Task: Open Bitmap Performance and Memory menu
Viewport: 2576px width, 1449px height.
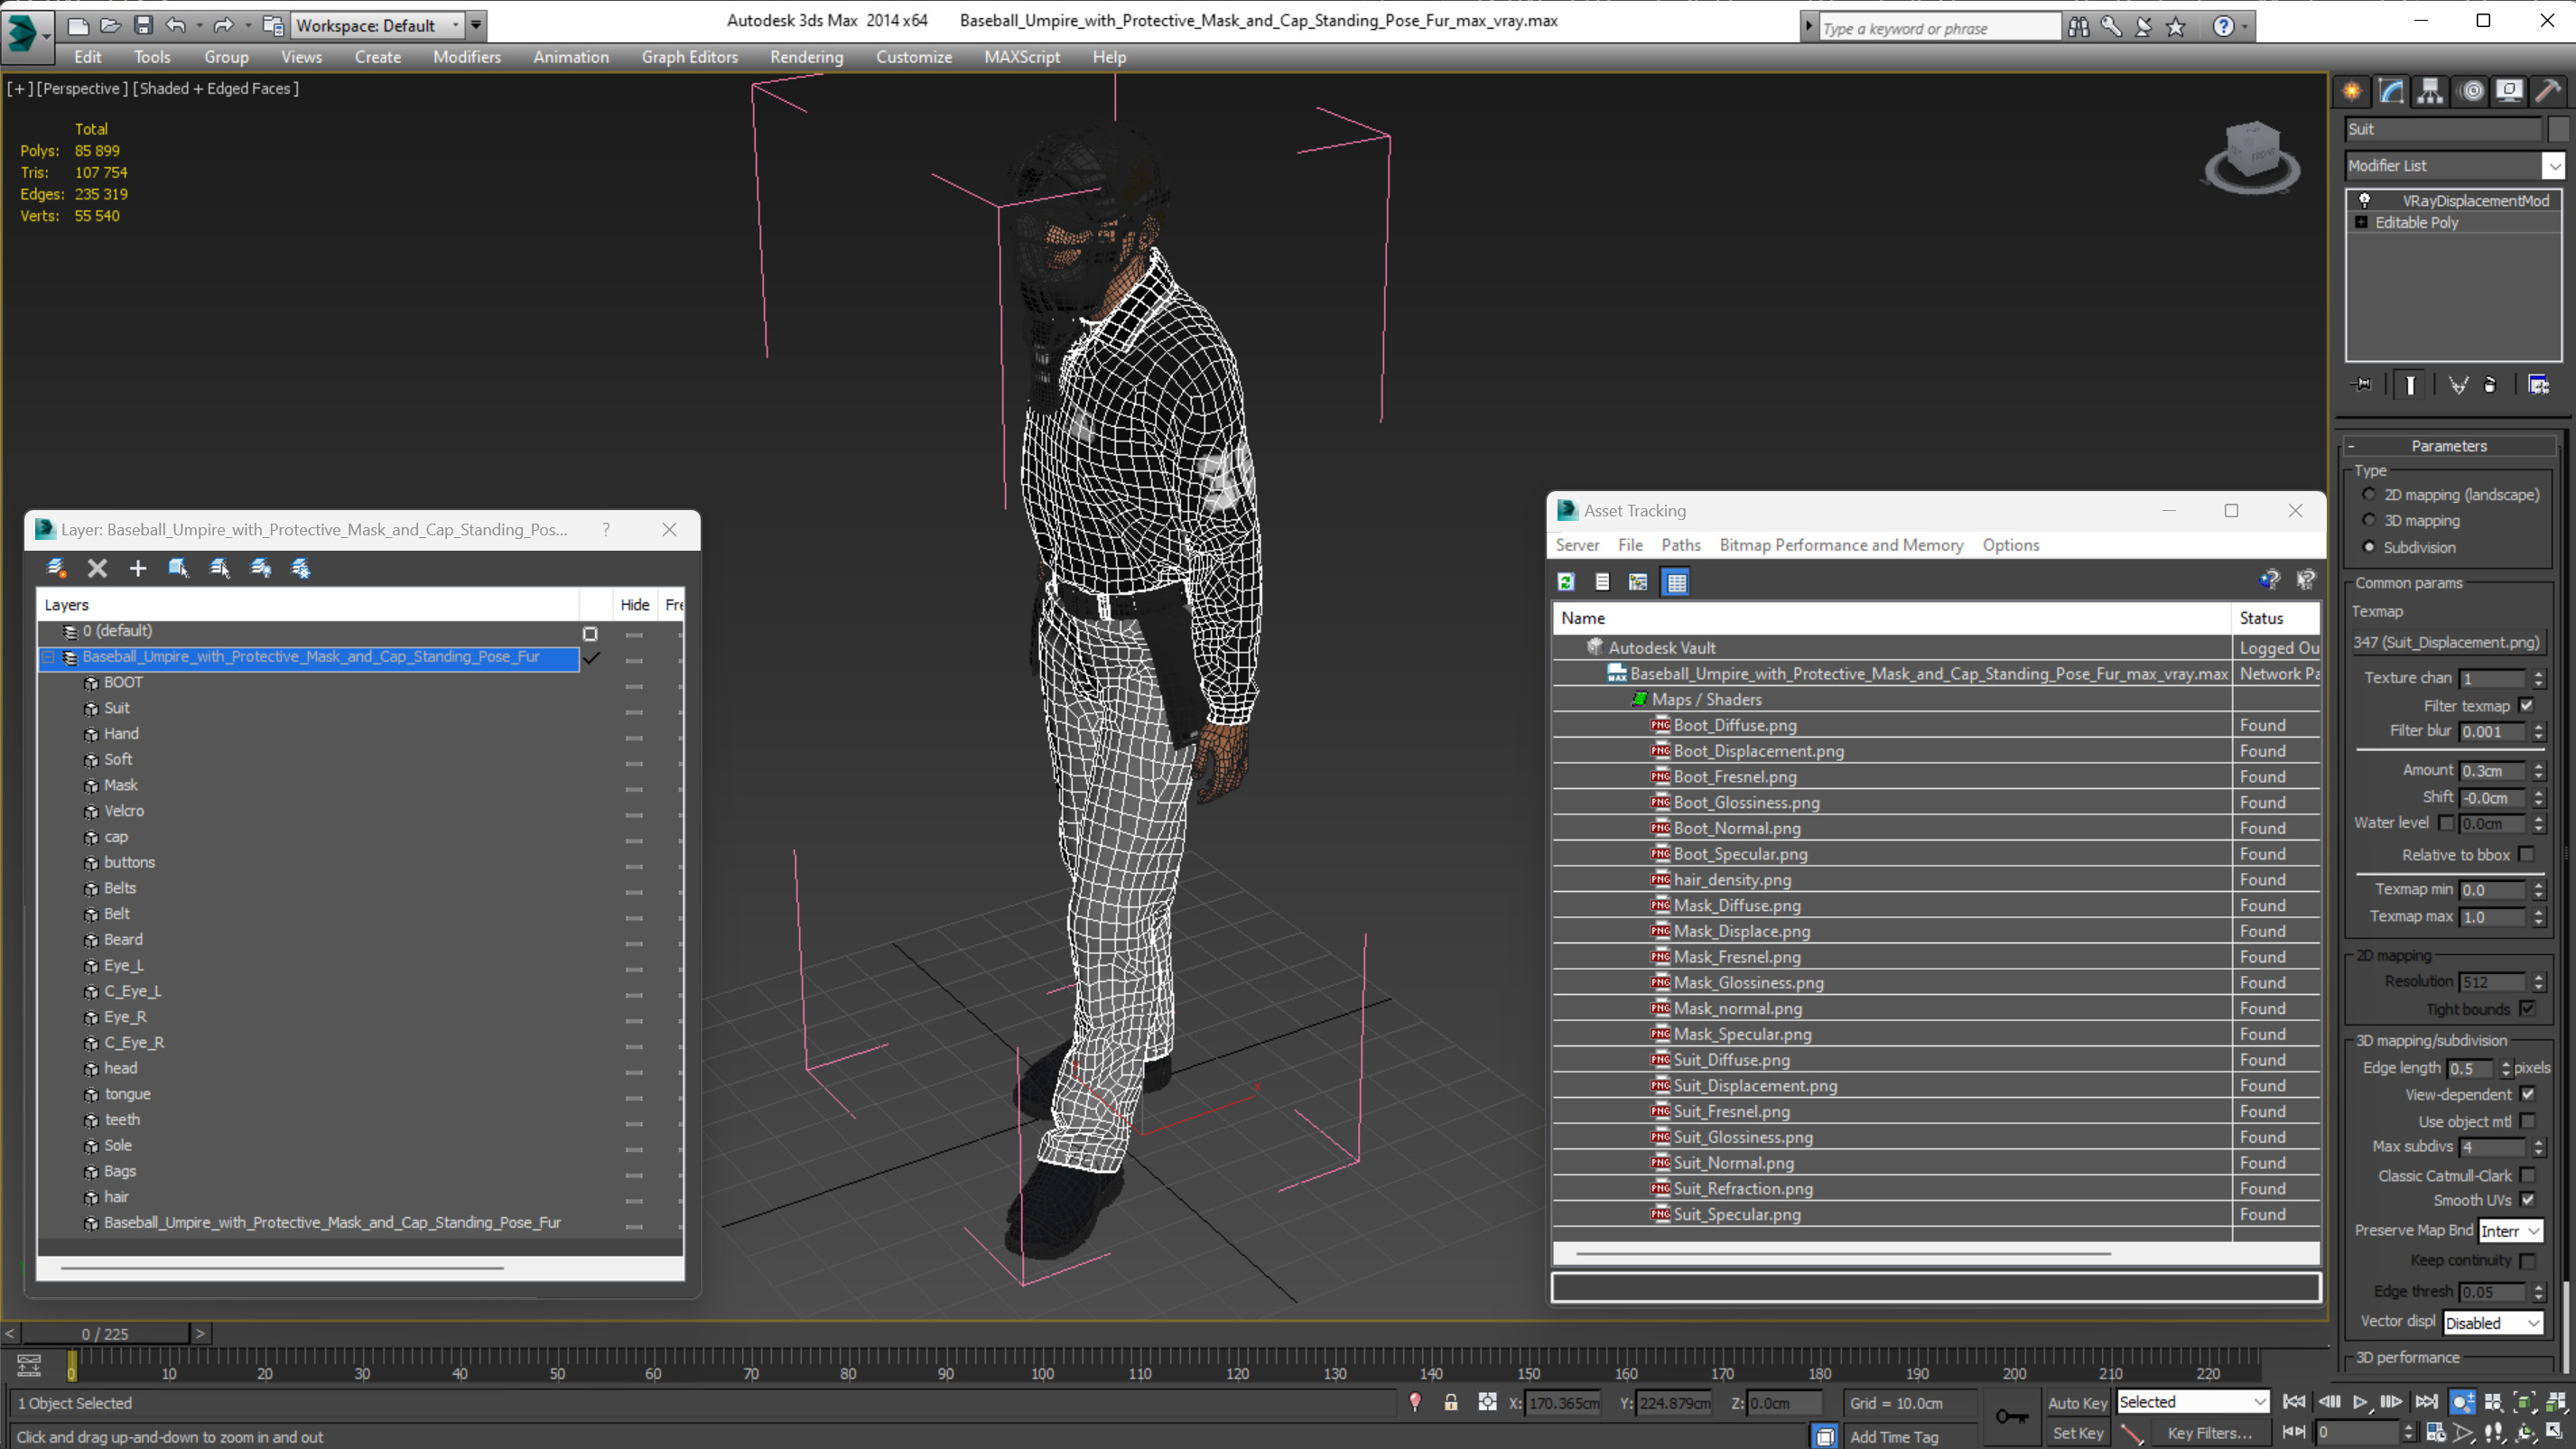Action: point(1841,545)
